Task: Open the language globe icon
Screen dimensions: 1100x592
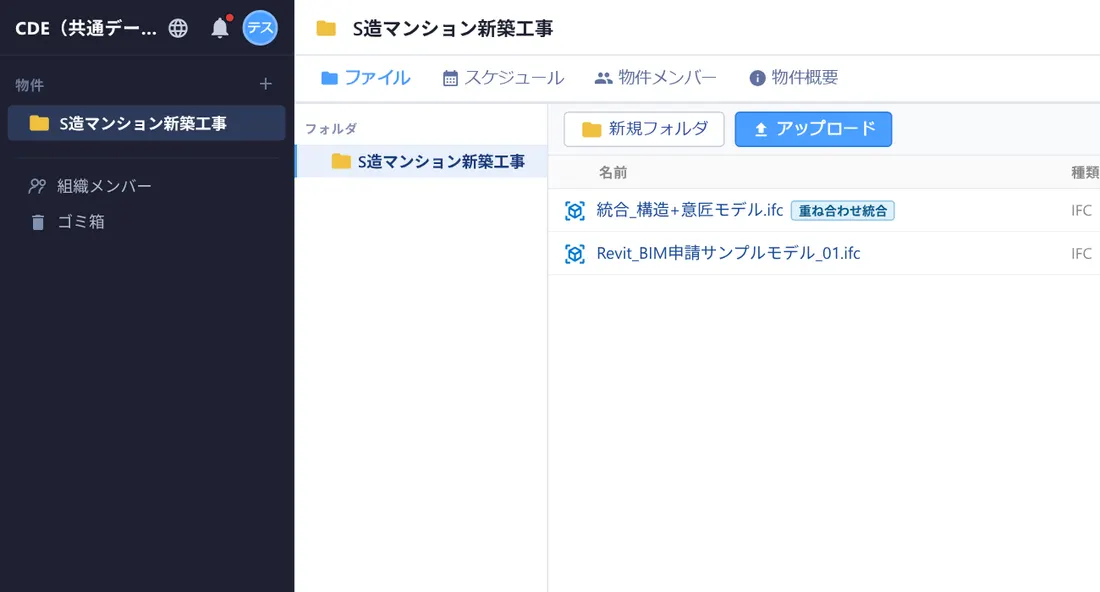Action: click(x=178, y=28)
